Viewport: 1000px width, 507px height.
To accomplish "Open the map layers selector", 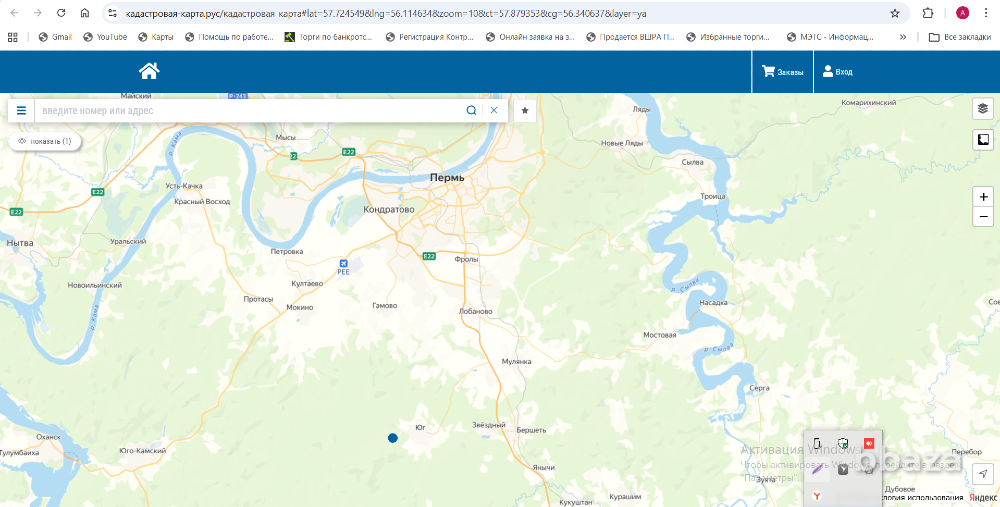I will click(983, 108).
